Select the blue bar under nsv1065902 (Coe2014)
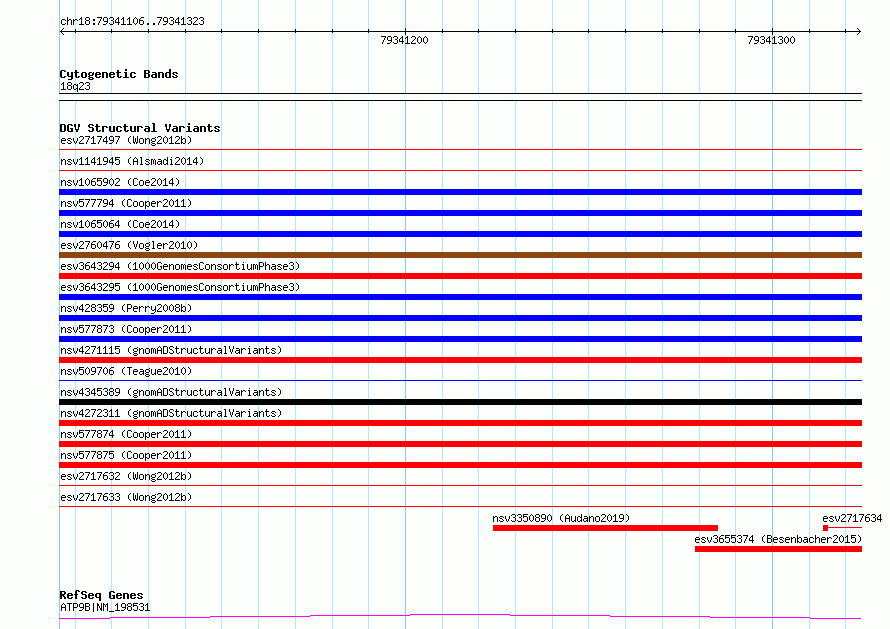The height and width of the screenshot is (629, 890). 460,192
